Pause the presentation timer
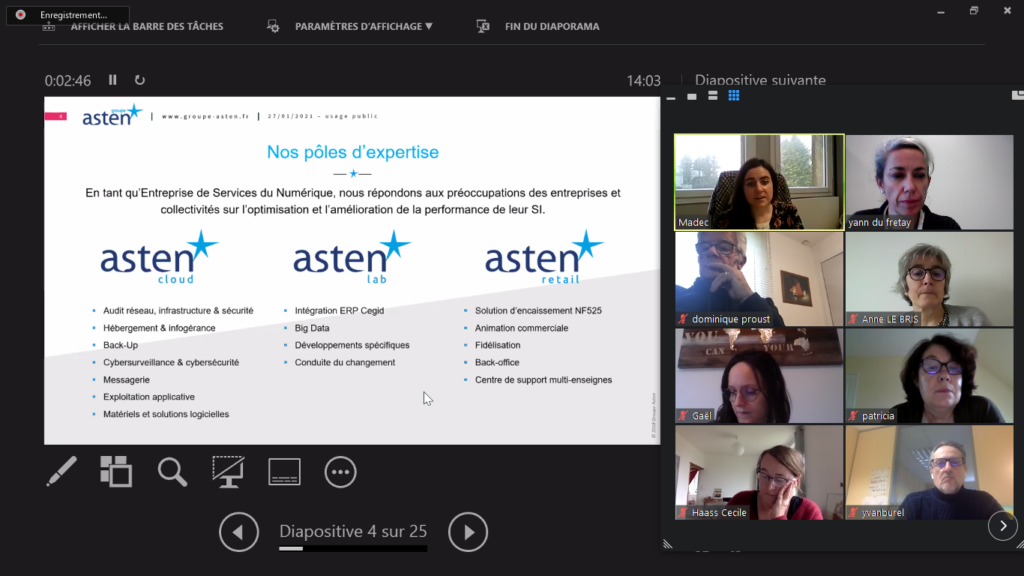The width and height of the screenshot is (1024, 576). pos(113,80)
